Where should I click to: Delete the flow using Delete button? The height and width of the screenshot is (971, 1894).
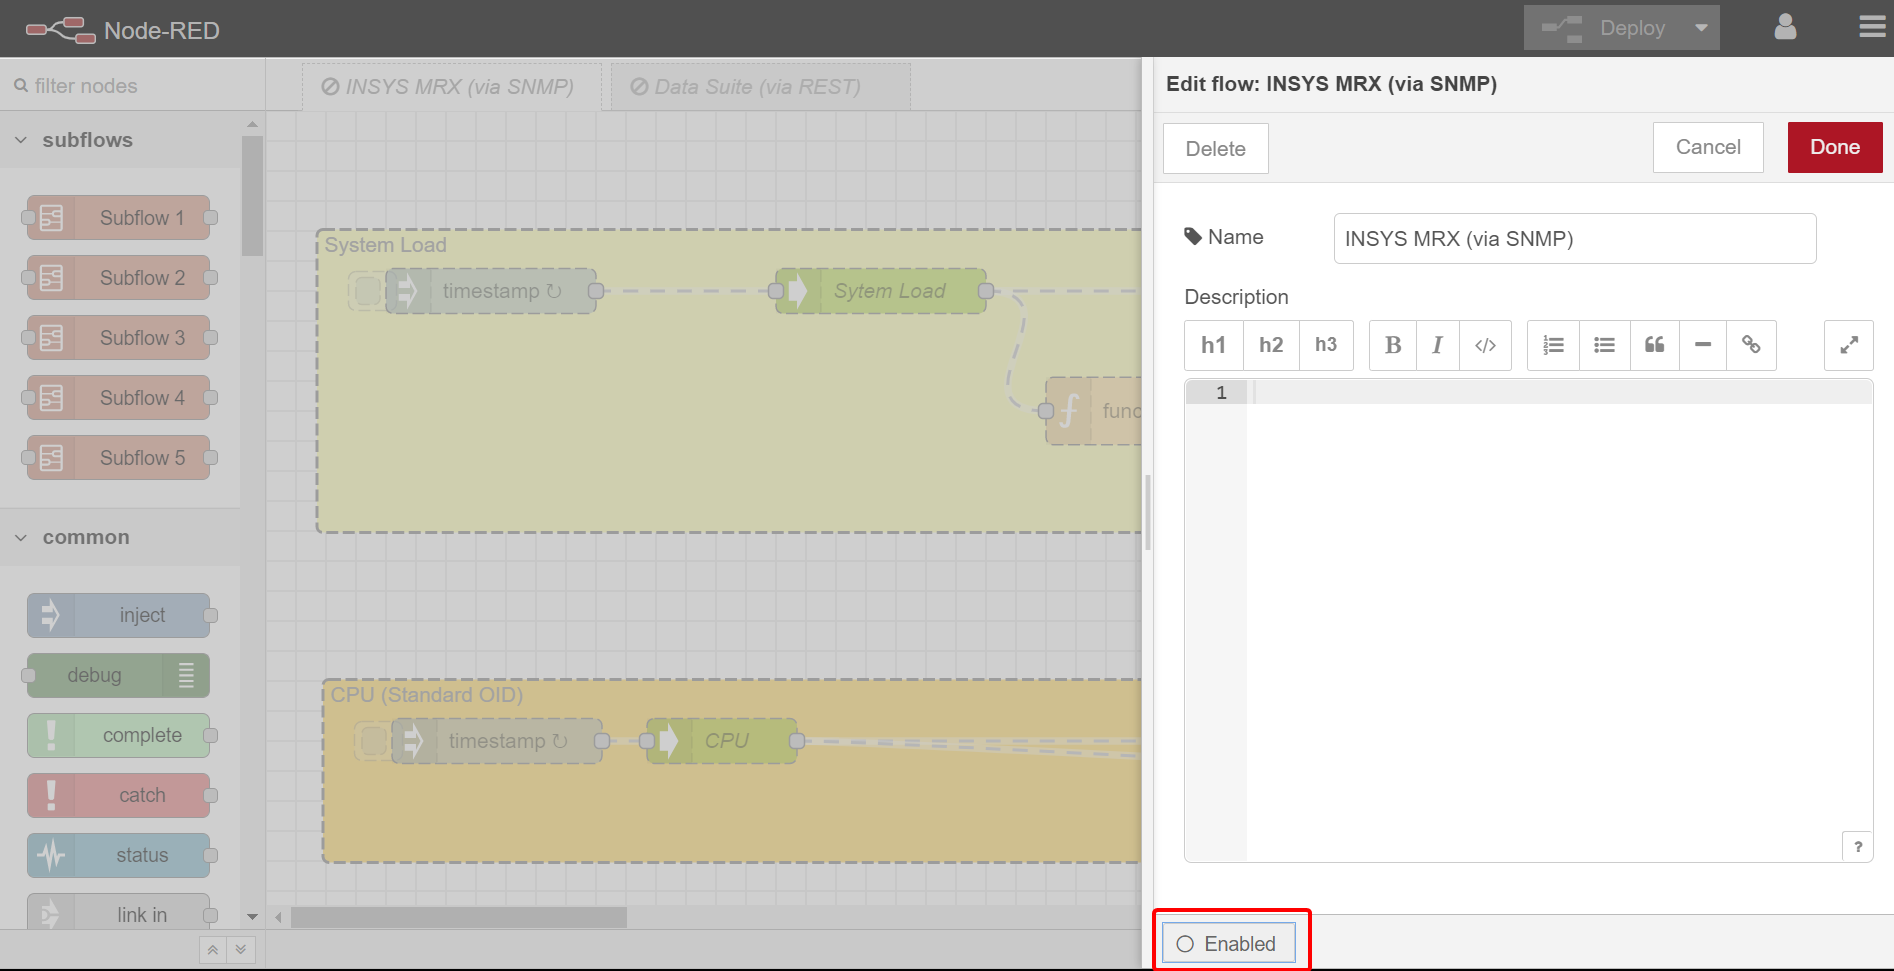[1215, 149]
